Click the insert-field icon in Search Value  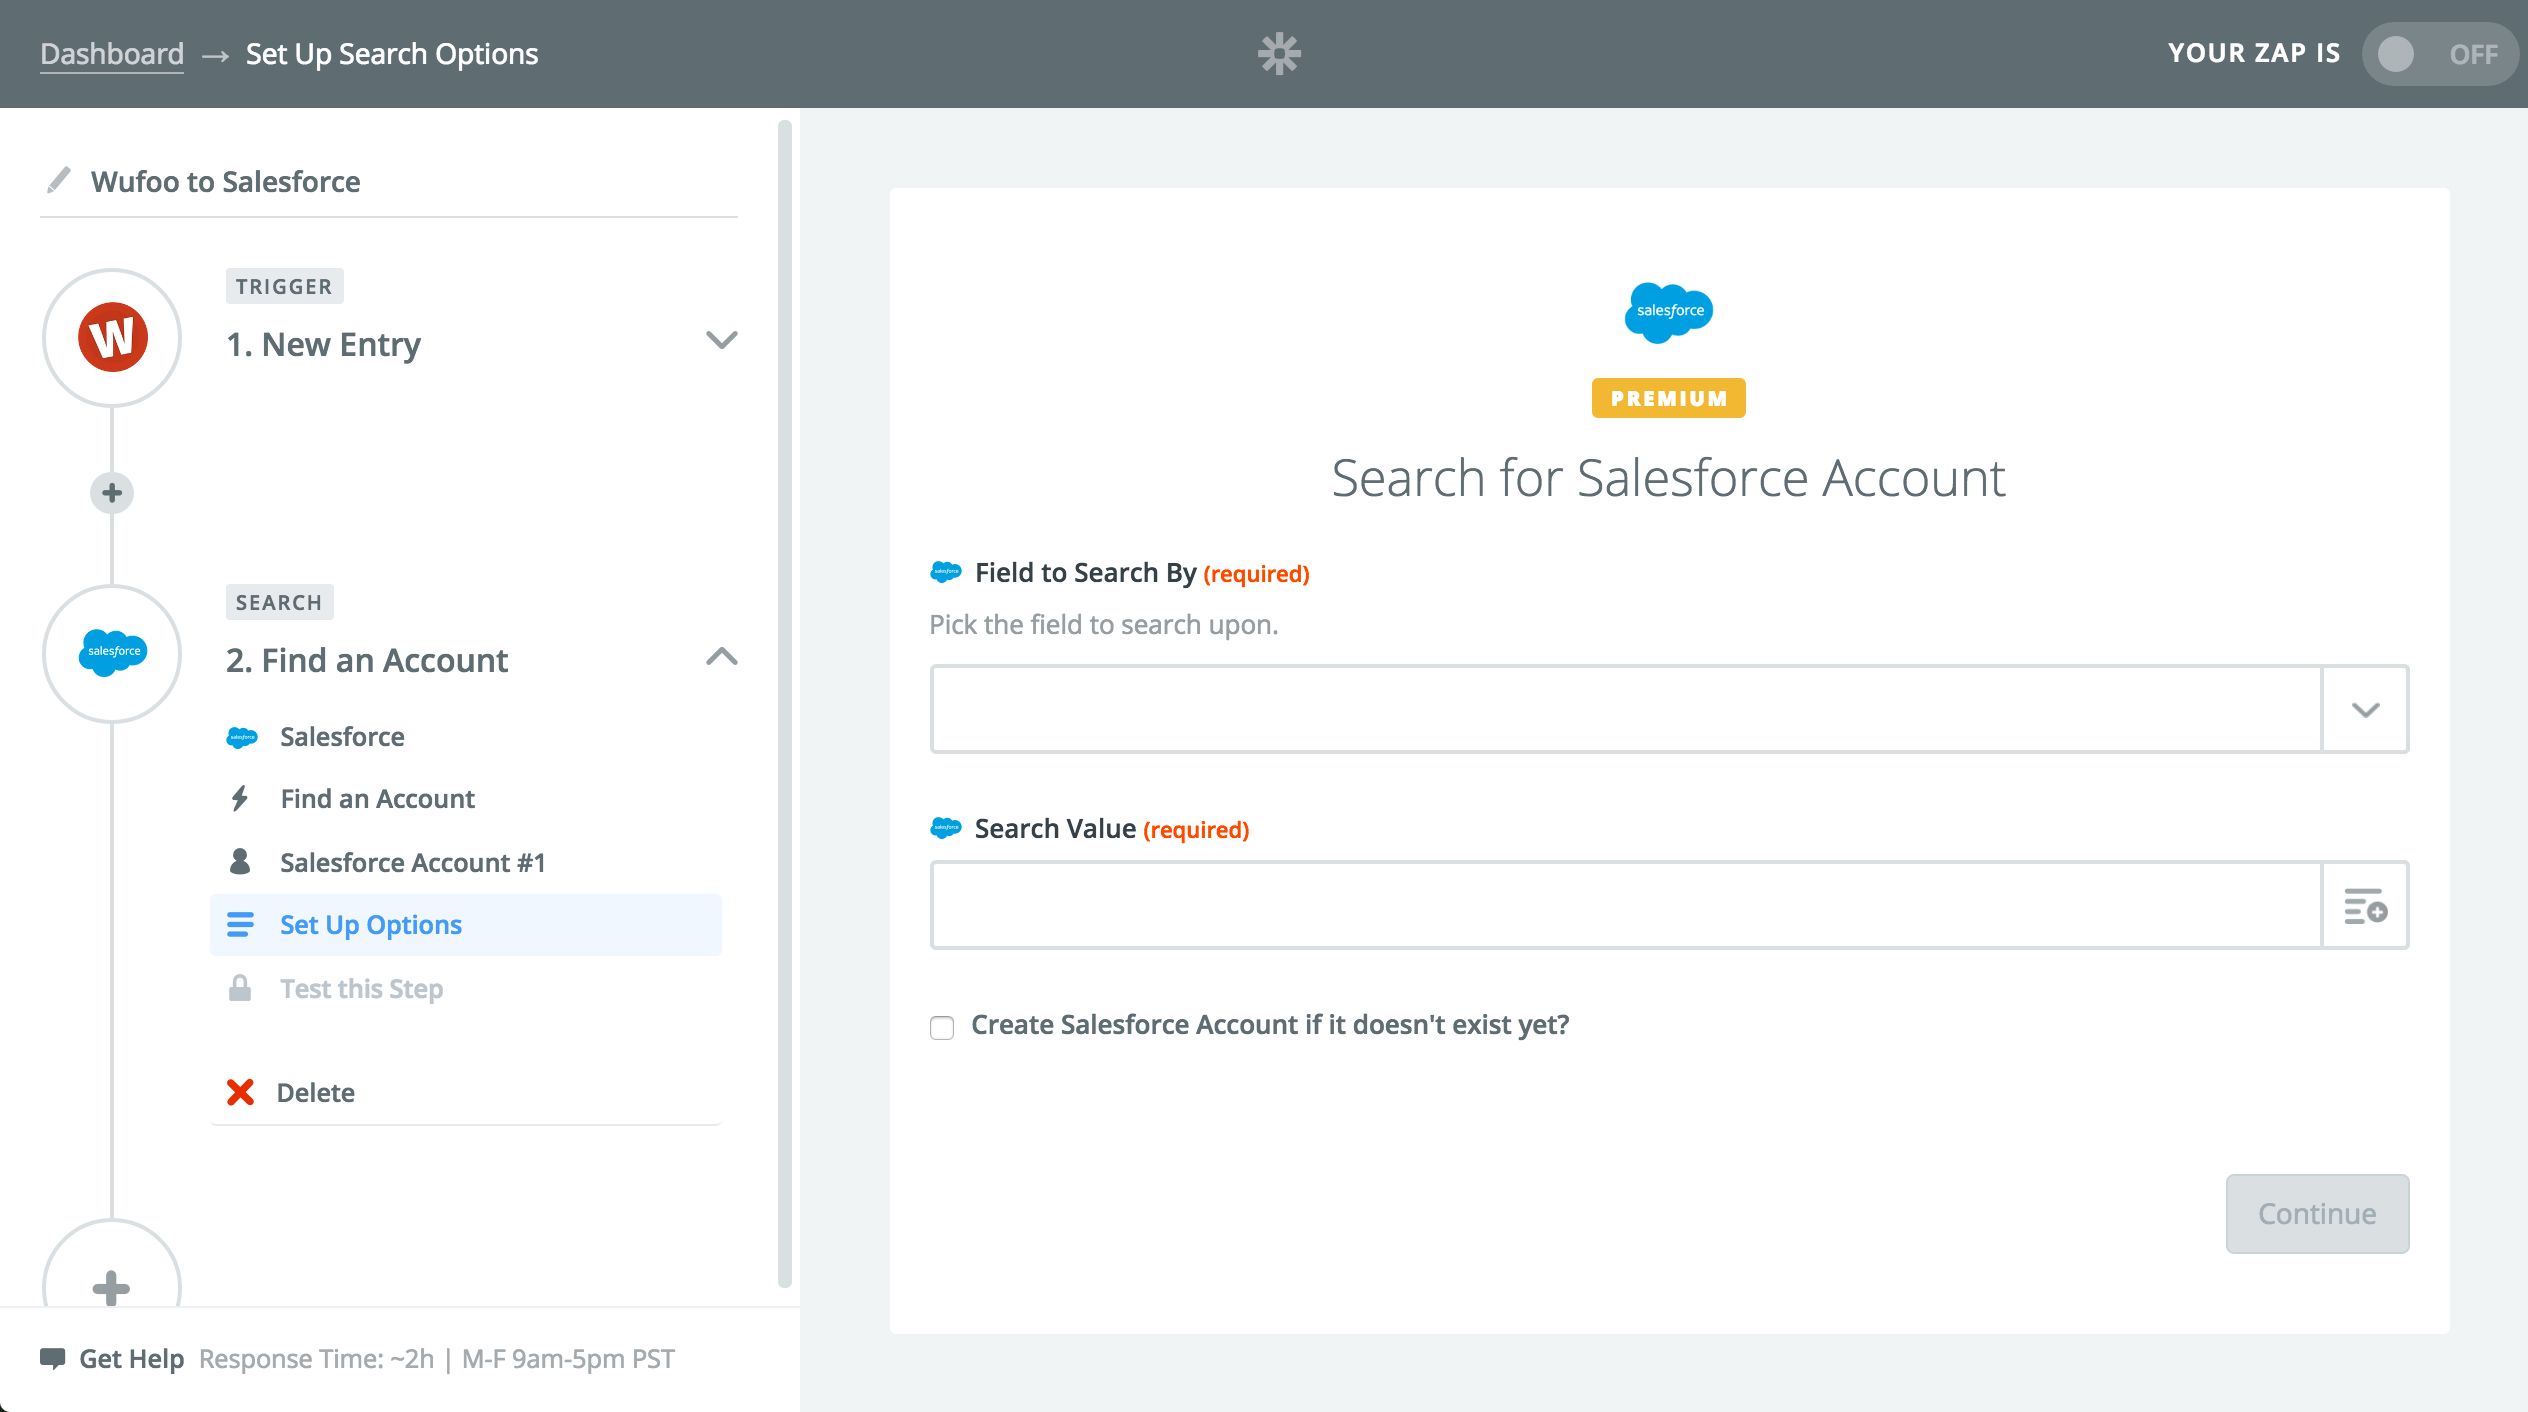2364,906
